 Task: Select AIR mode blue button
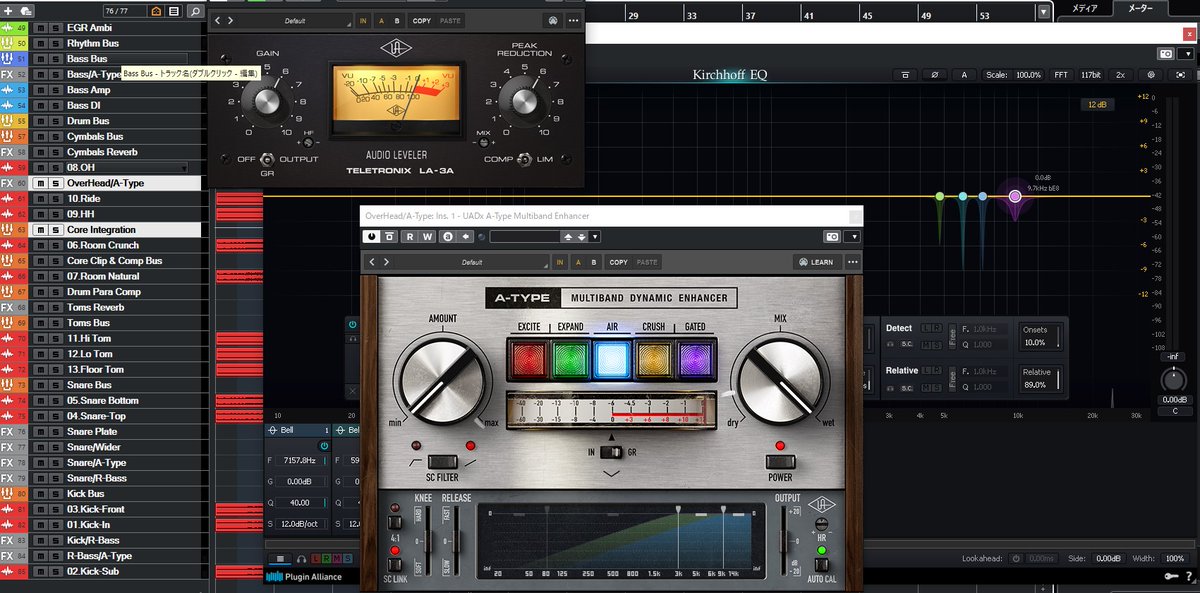pos(612,357)
